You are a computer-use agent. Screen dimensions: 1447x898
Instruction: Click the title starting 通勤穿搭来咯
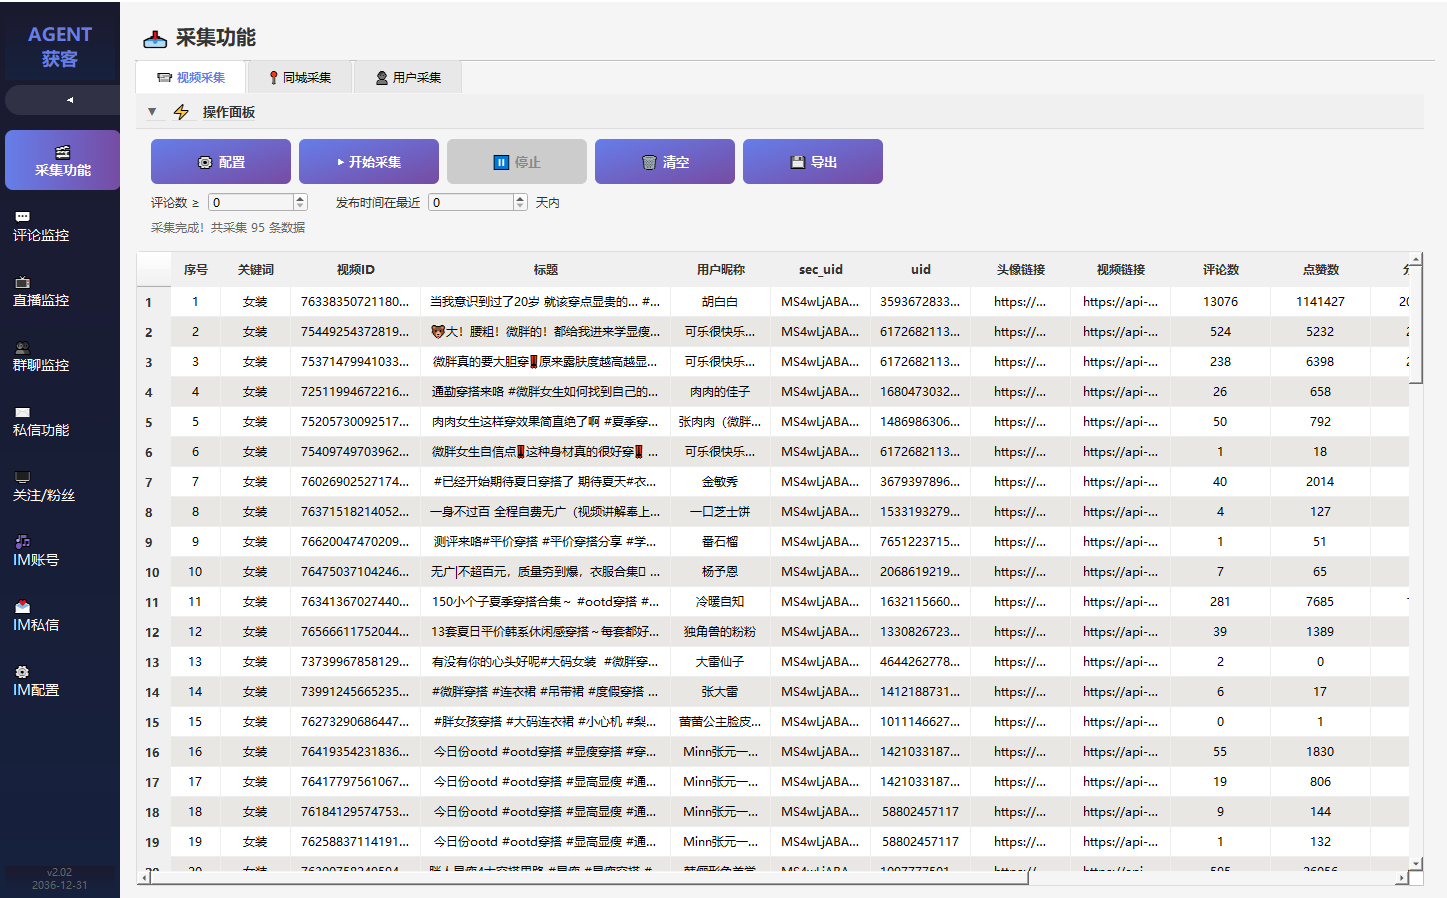[x=545, y=392]
